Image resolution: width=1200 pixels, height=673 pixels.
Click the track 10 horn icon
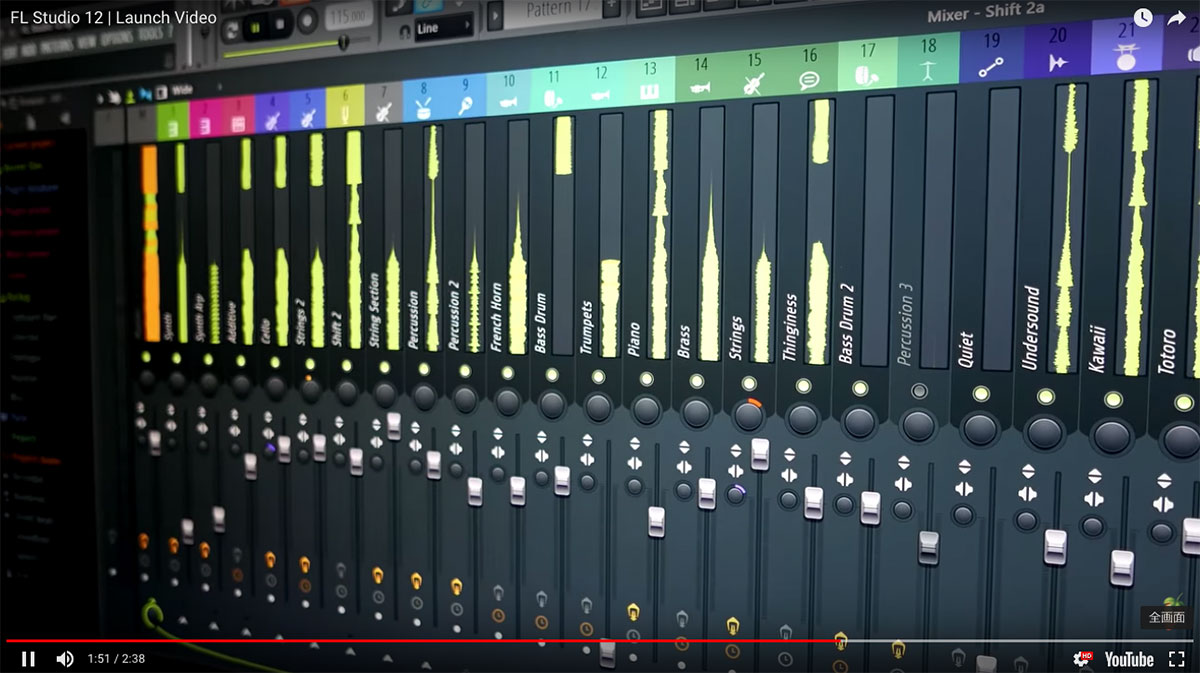(x=508, y=101)
